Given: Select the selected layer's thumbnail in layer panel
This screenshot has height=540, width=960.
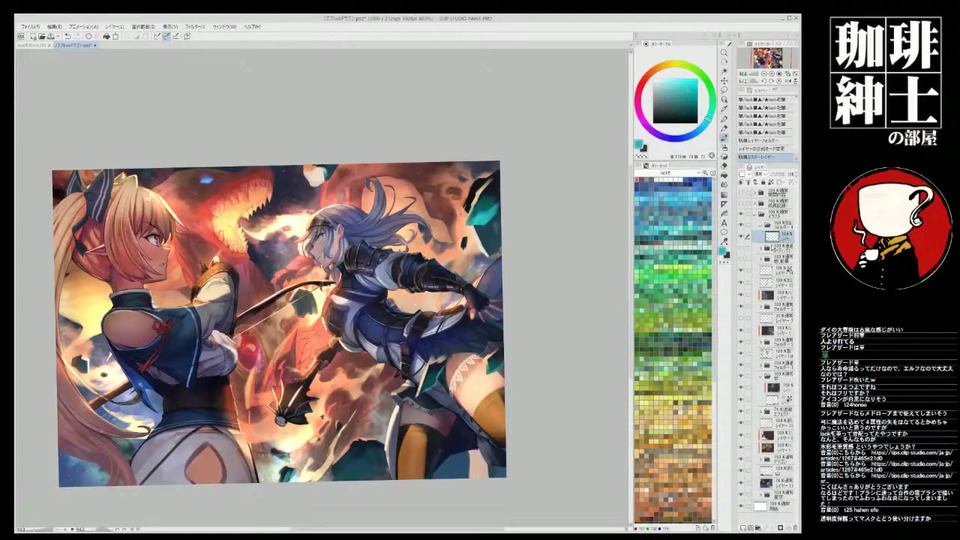Looking at the screenshot, I should click(772, 237).
